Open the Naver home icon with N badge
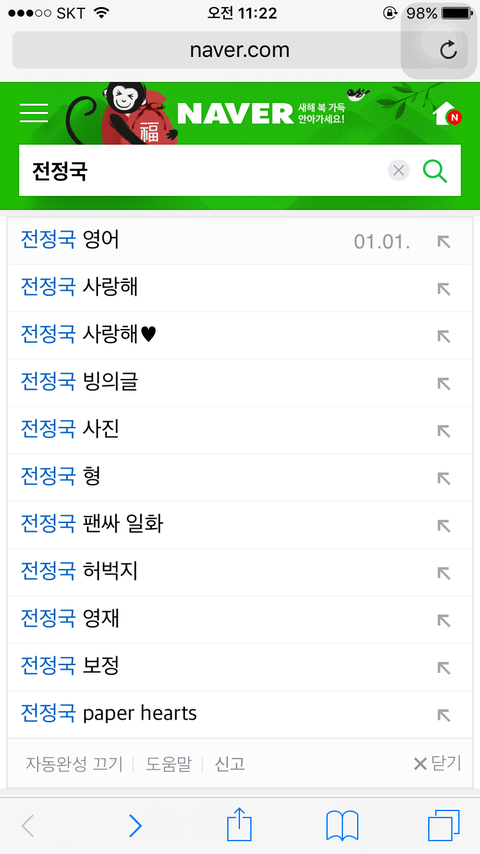The height and width of the screenshot is (854, 480). point(447,113)
